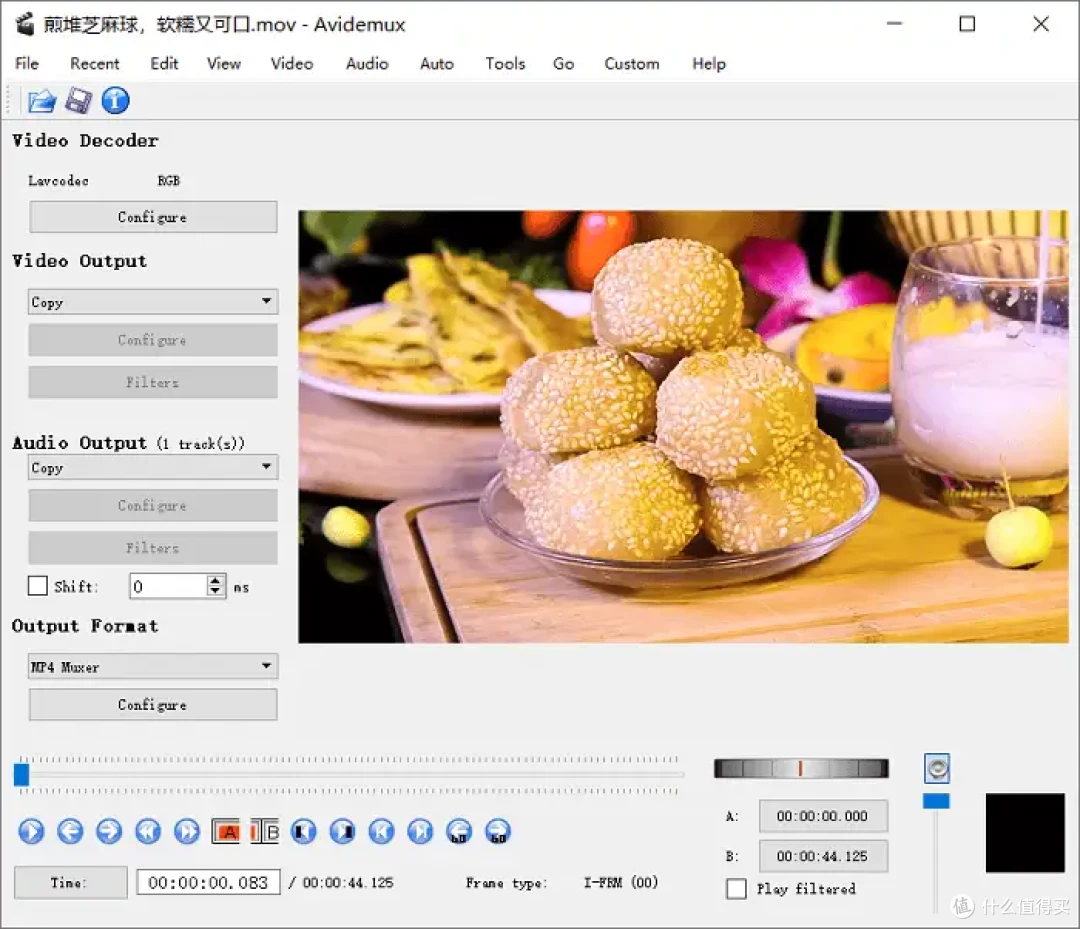
Task: Click the Output Format Configure button
Action: [x=153, y=704]
